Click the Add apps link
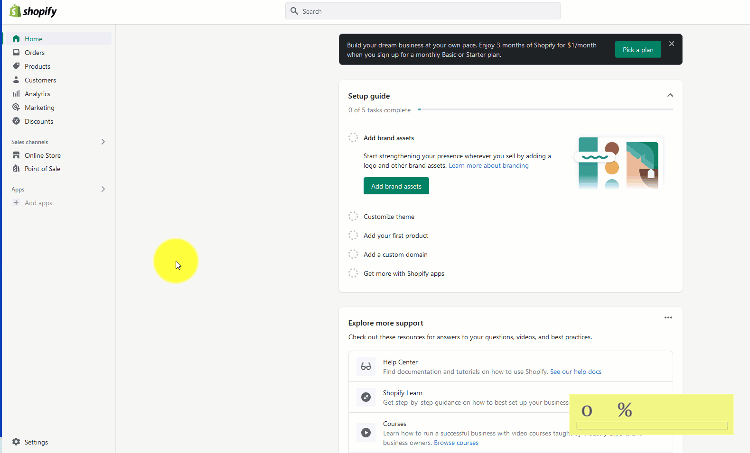 pos(38,203)
